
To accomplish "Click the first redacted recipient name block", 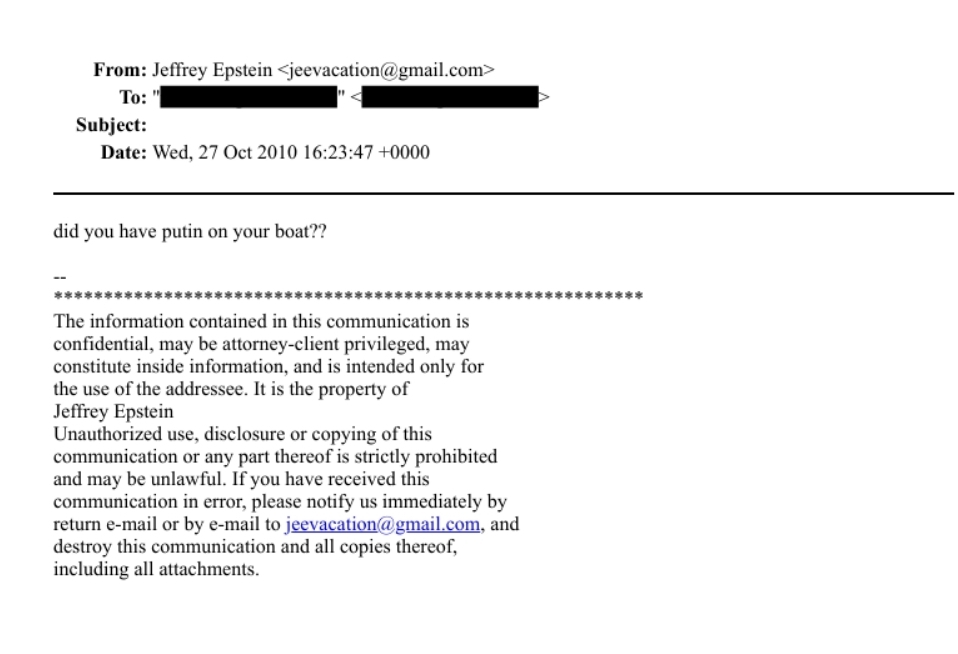I will pyautogui.click(x=249, y=97).
